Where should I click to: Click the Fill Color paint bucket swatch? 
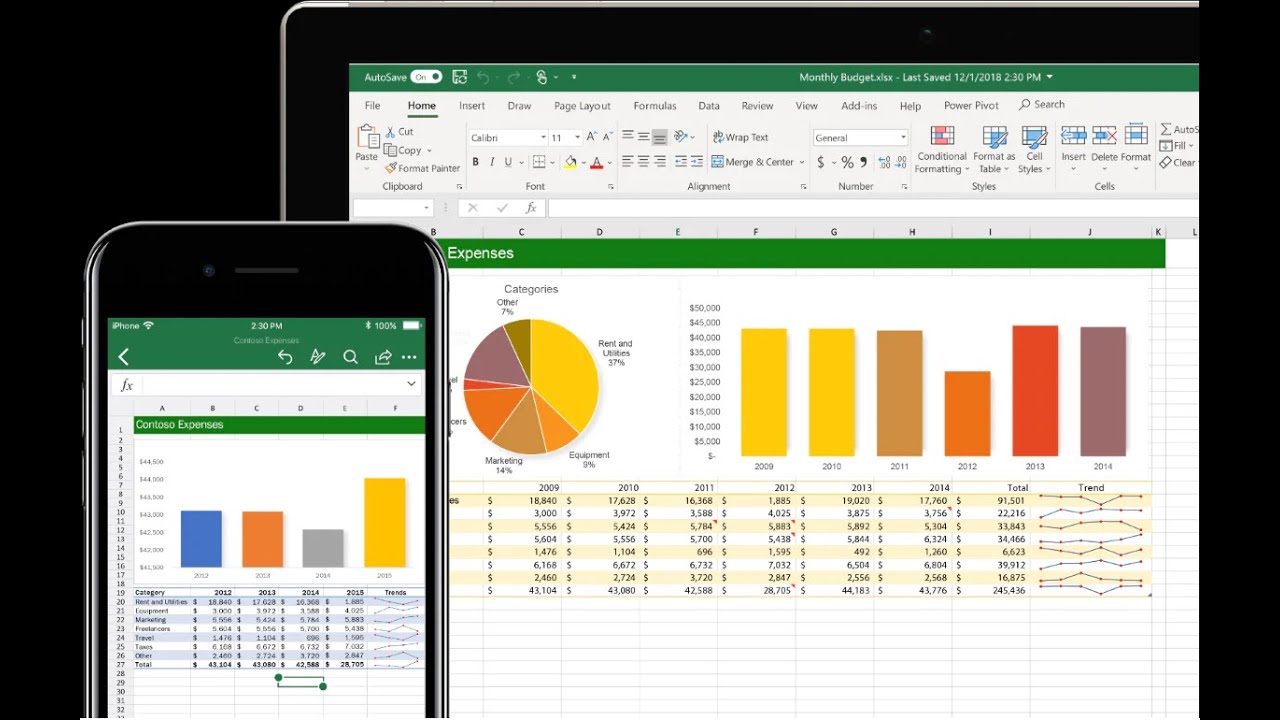point(570,162)
